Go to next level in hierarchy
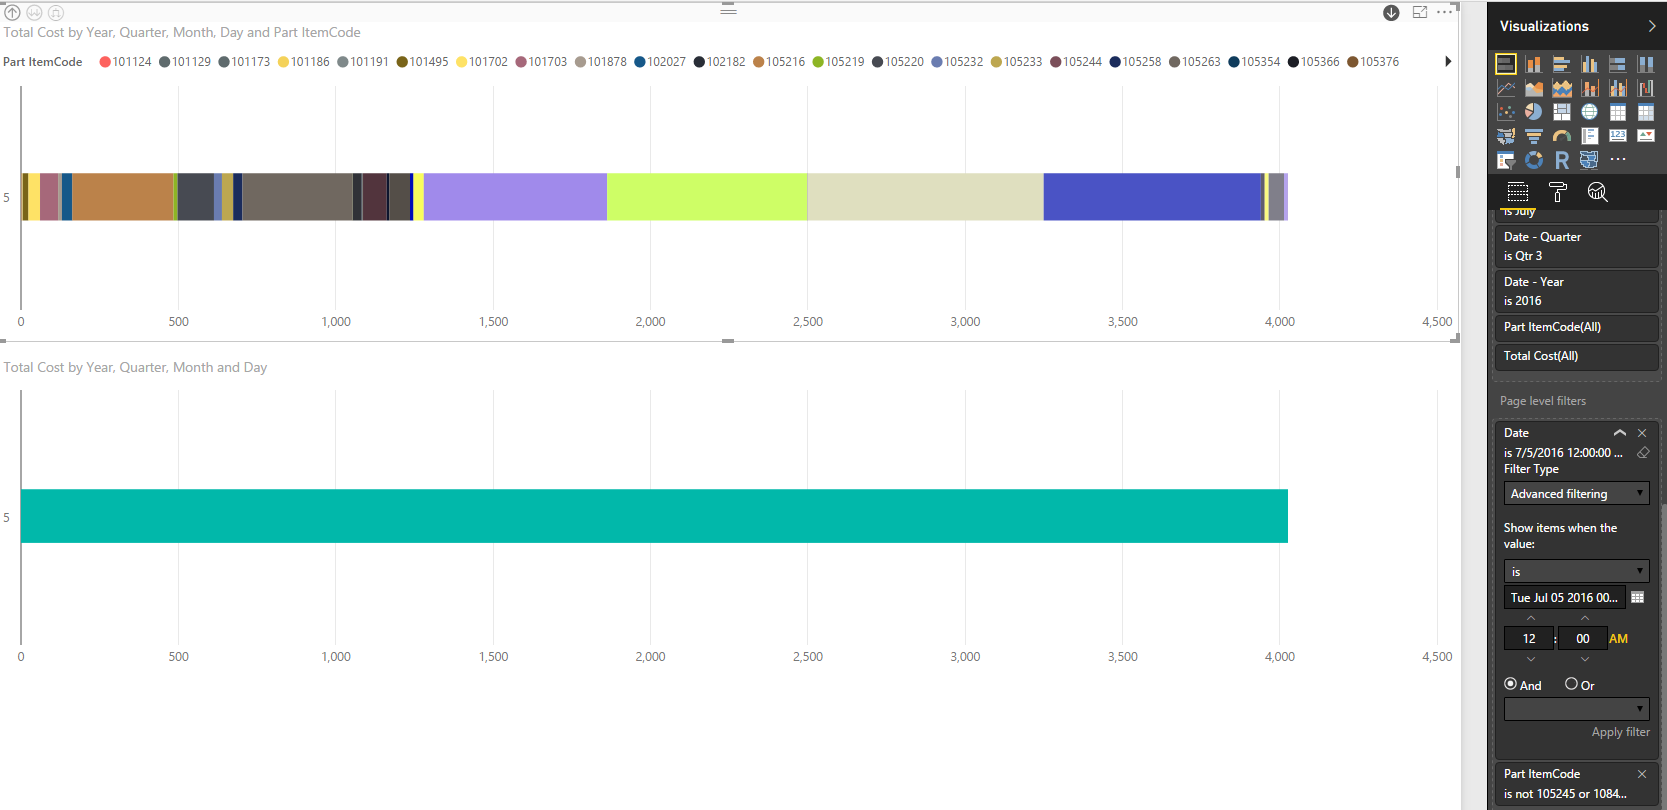 34,13
